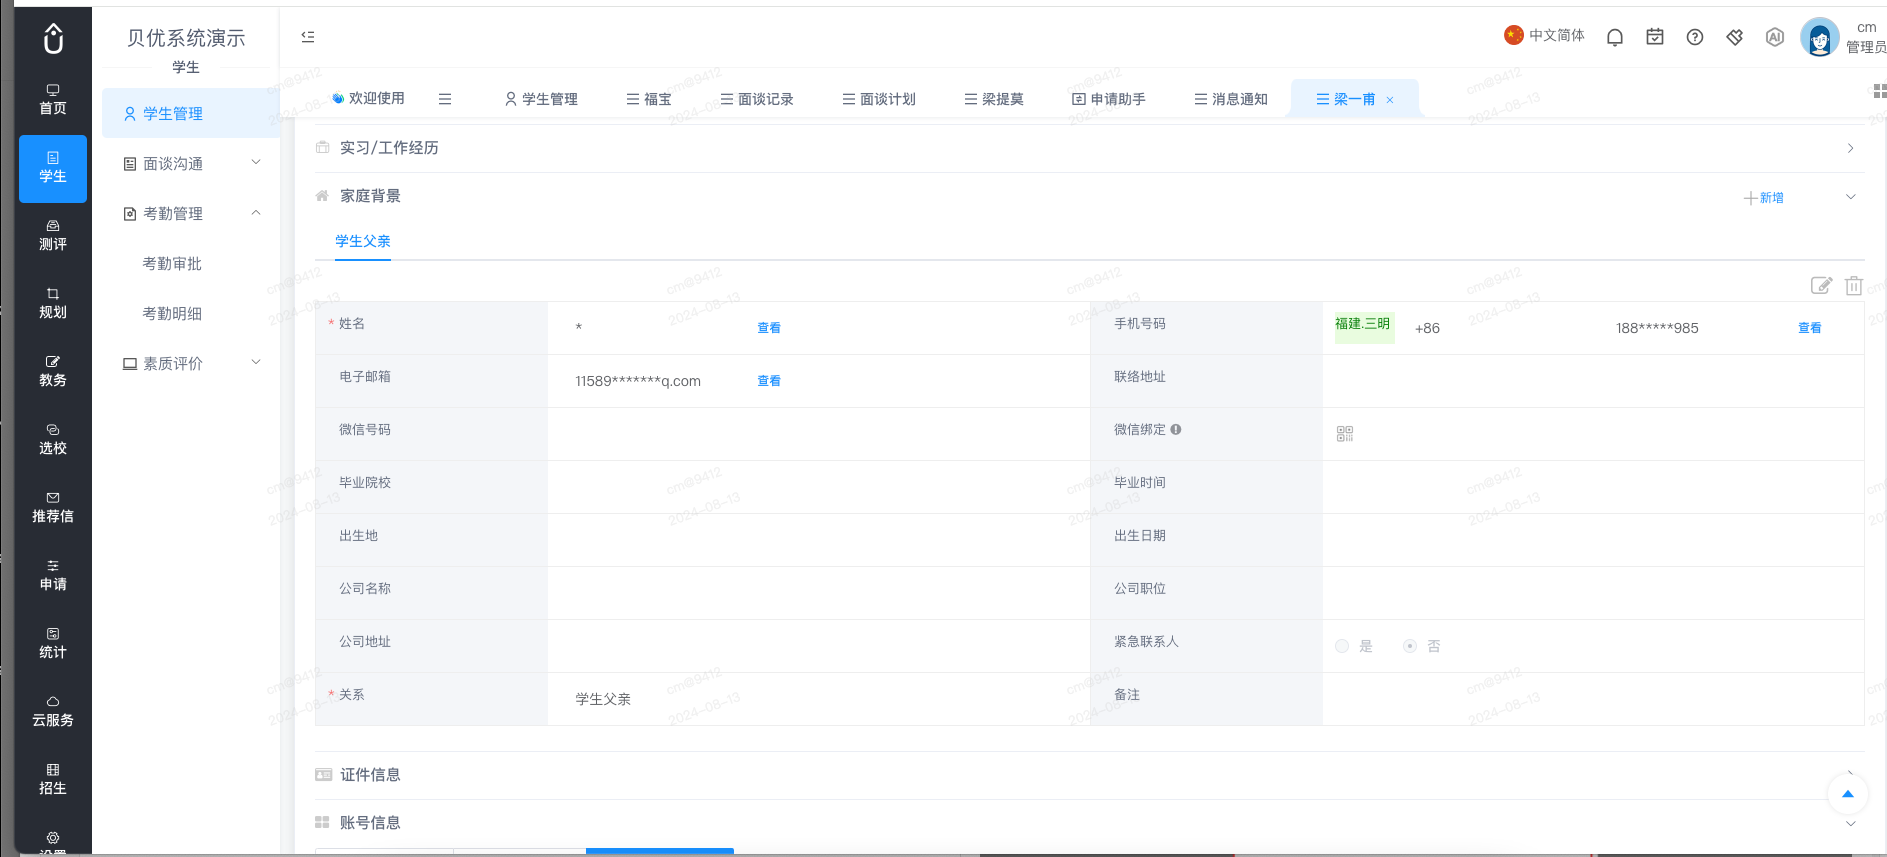Delete the 学生父亲 record with trash icon

1854,286
